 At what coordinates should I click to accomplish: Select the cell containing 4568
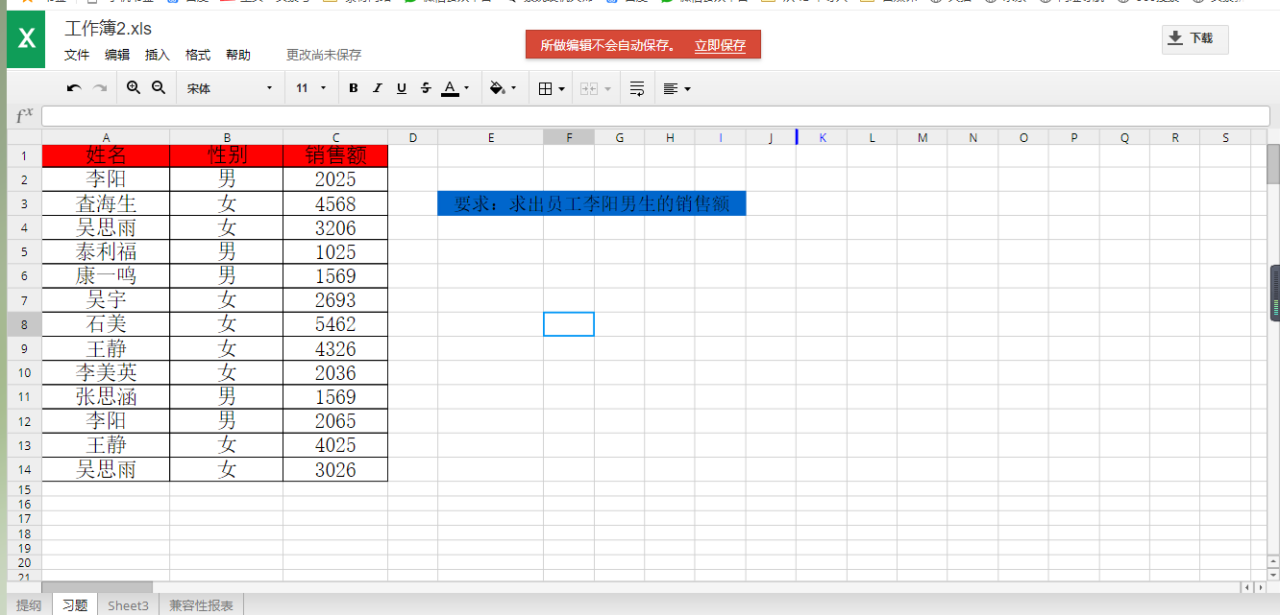coord(335,203)
